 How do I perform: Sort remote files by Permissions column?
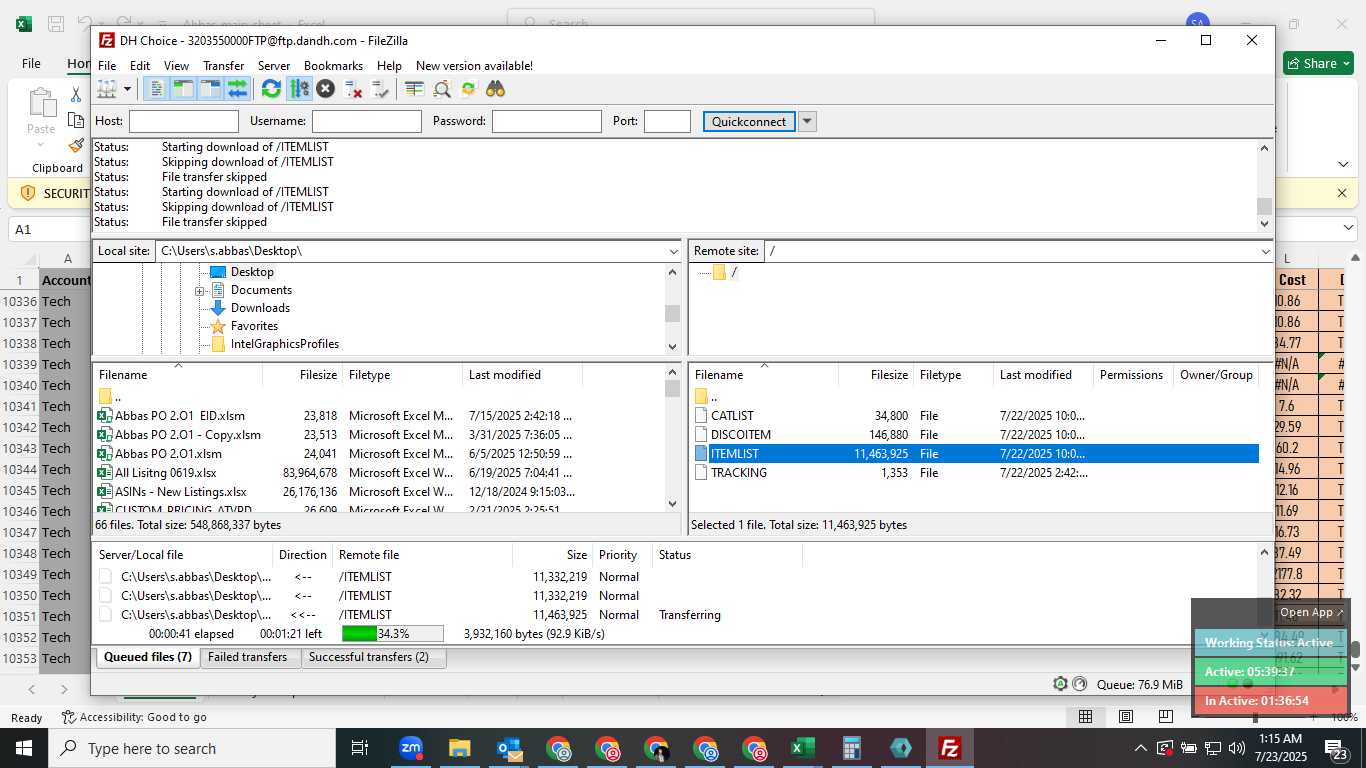(1131, 375)
